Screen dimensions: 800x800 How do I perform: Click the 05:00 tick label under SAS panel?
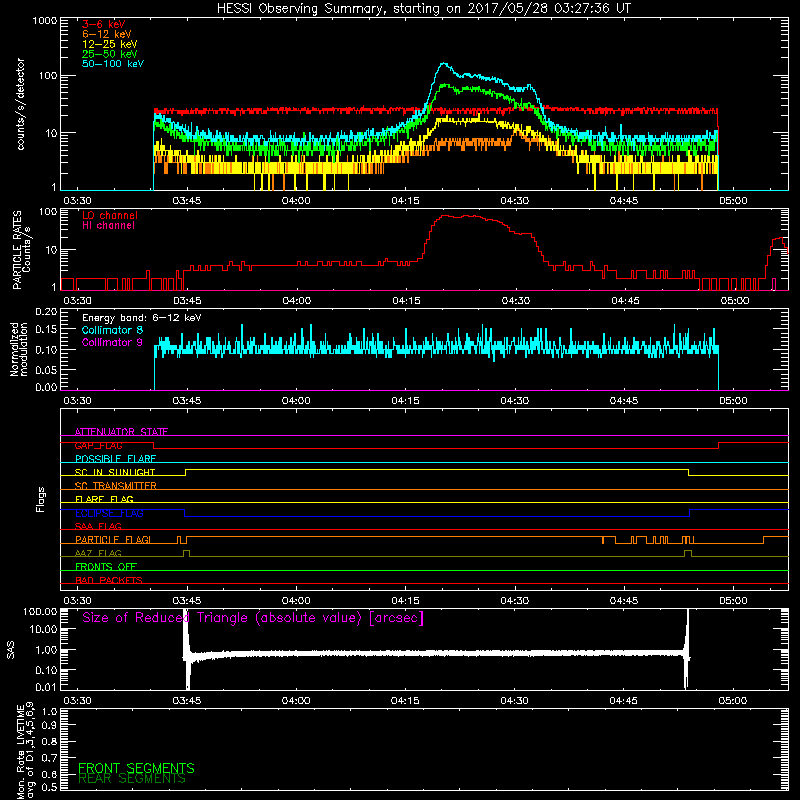tap(733, 701)
